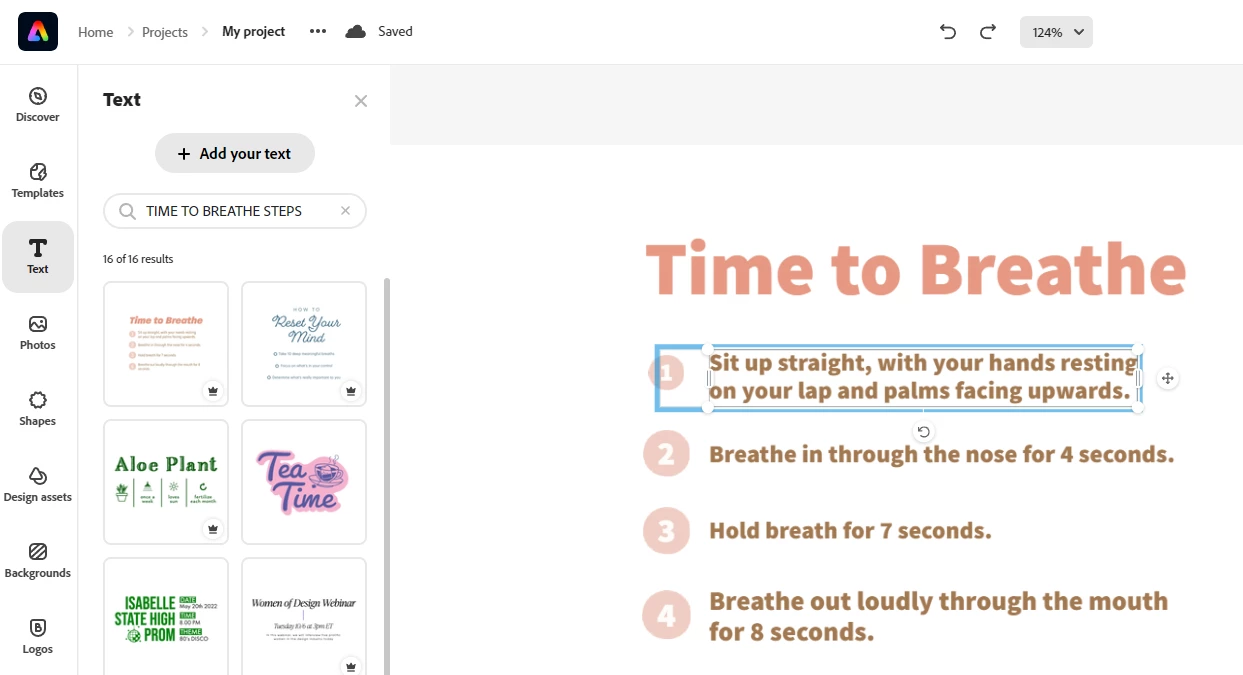Select the Reset Your Mind template thumbnail

(x=304, y=344)
